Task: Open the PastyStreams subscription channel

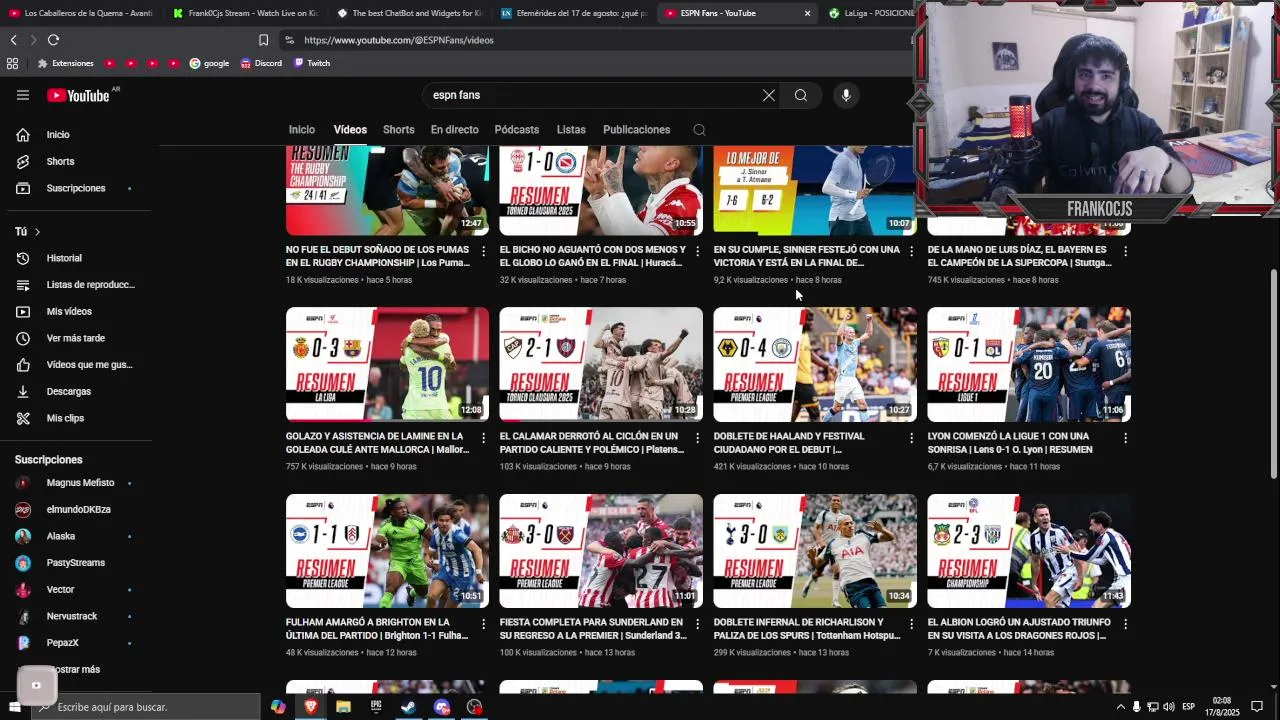Action: 76,563
